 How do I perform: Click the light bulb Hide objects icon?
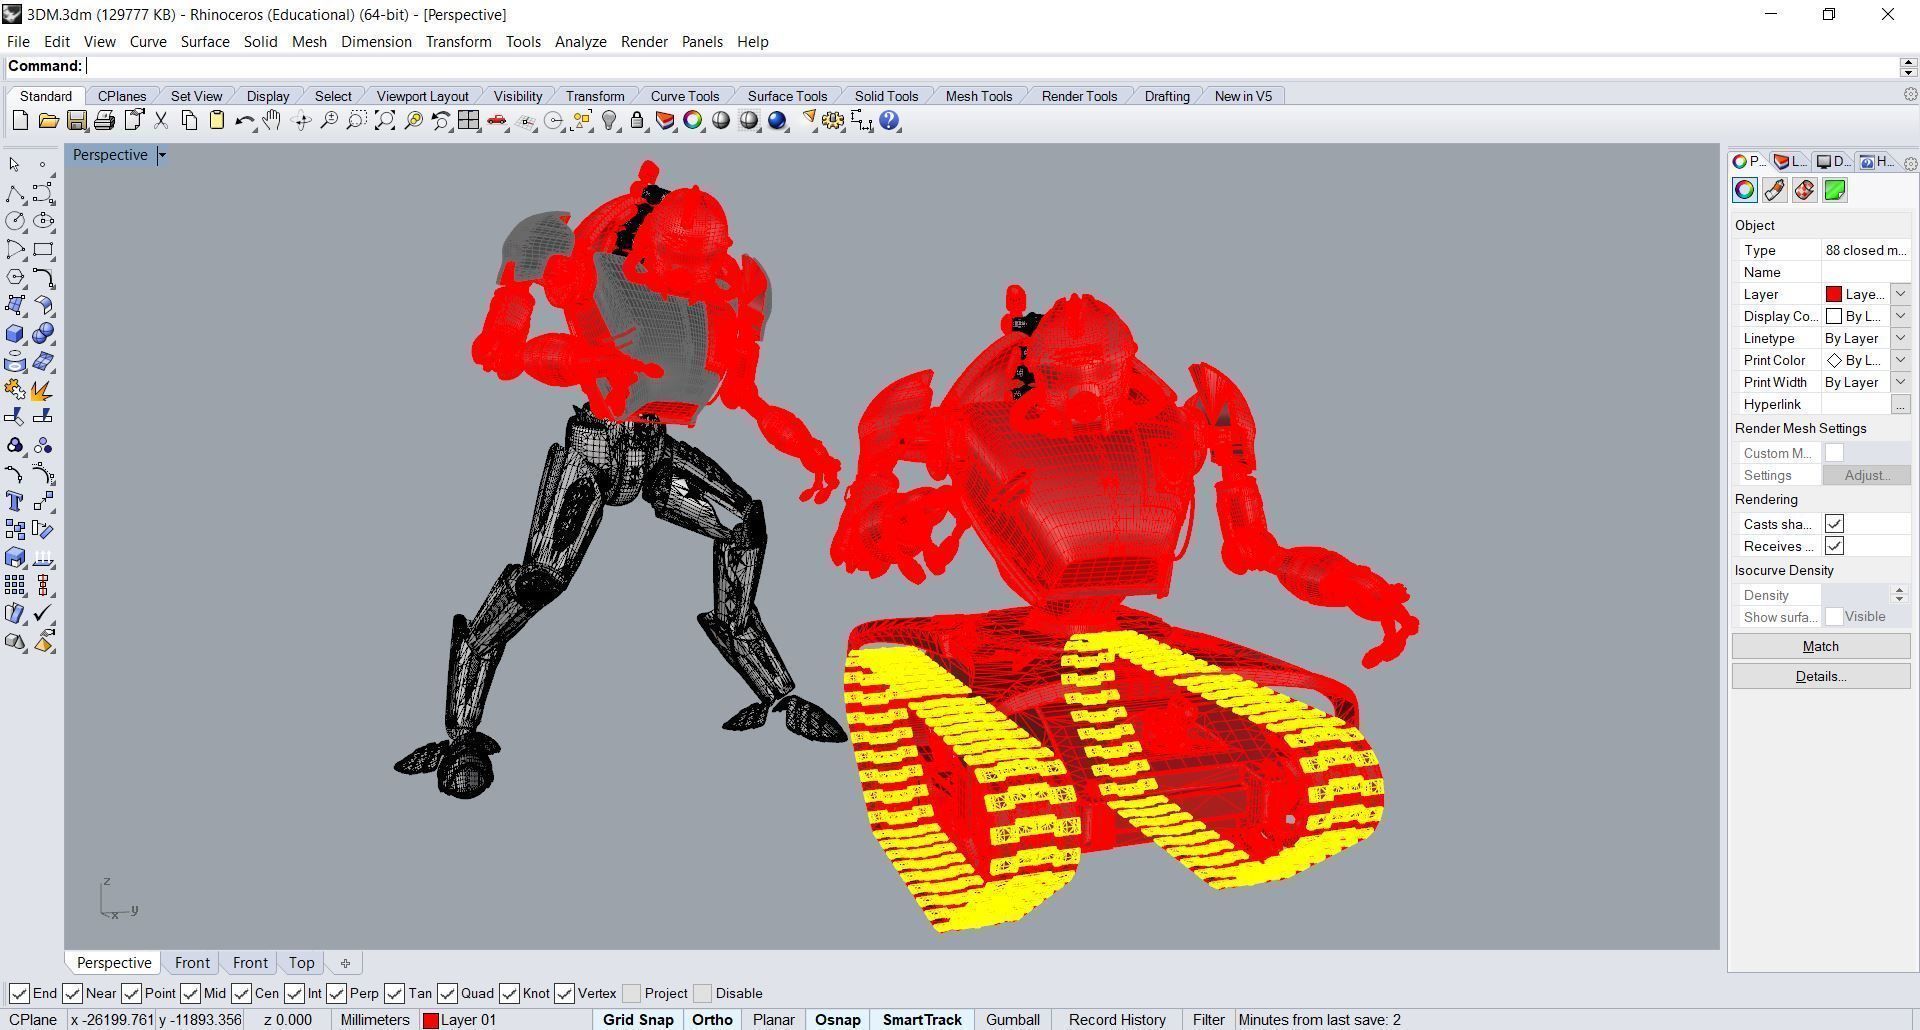tap(609, 121)
